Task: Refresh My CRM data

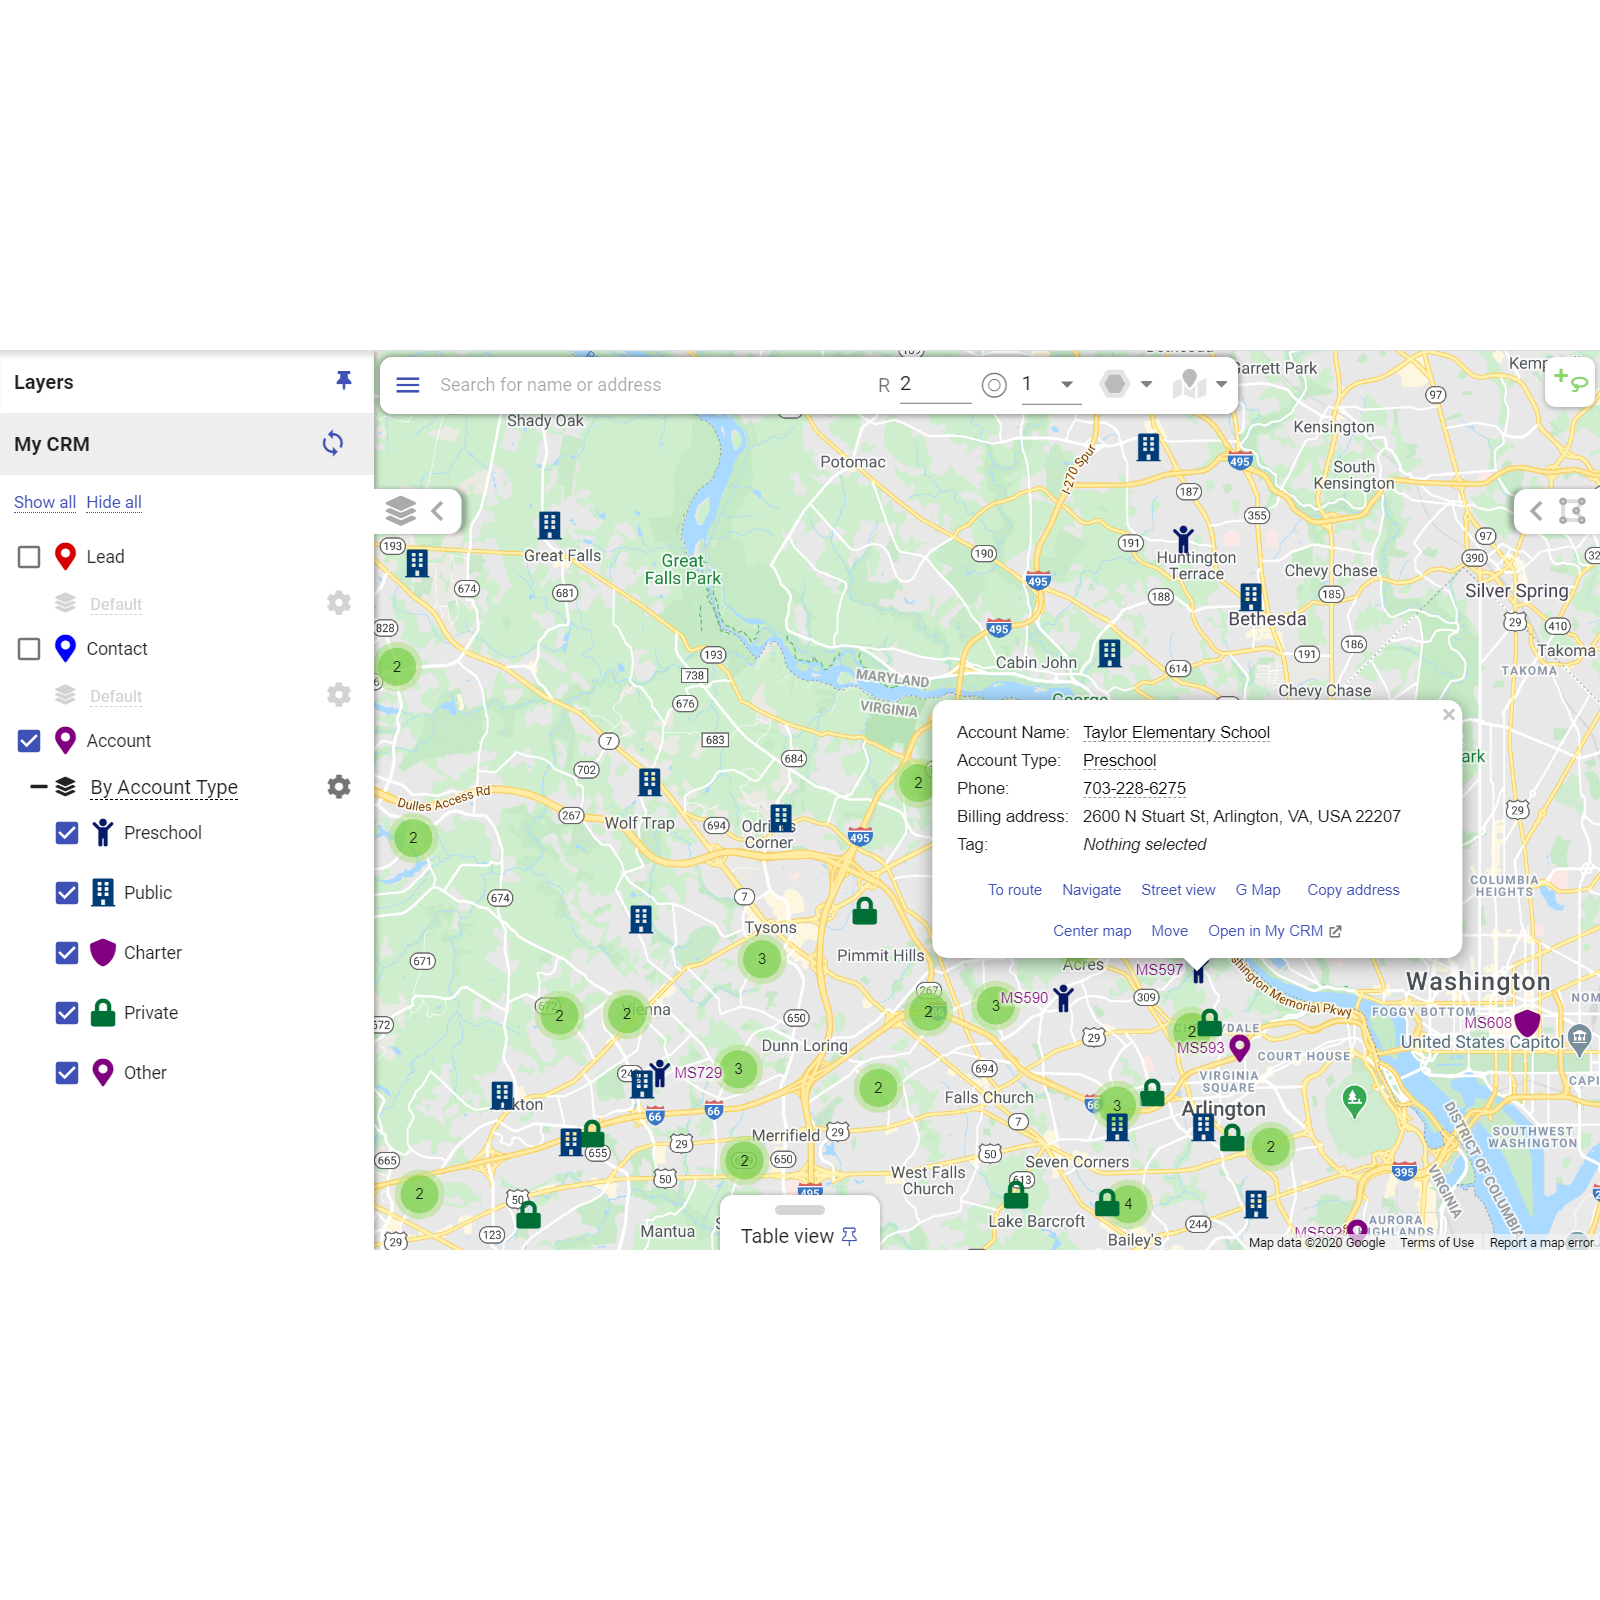Action: tap(333, 443)
